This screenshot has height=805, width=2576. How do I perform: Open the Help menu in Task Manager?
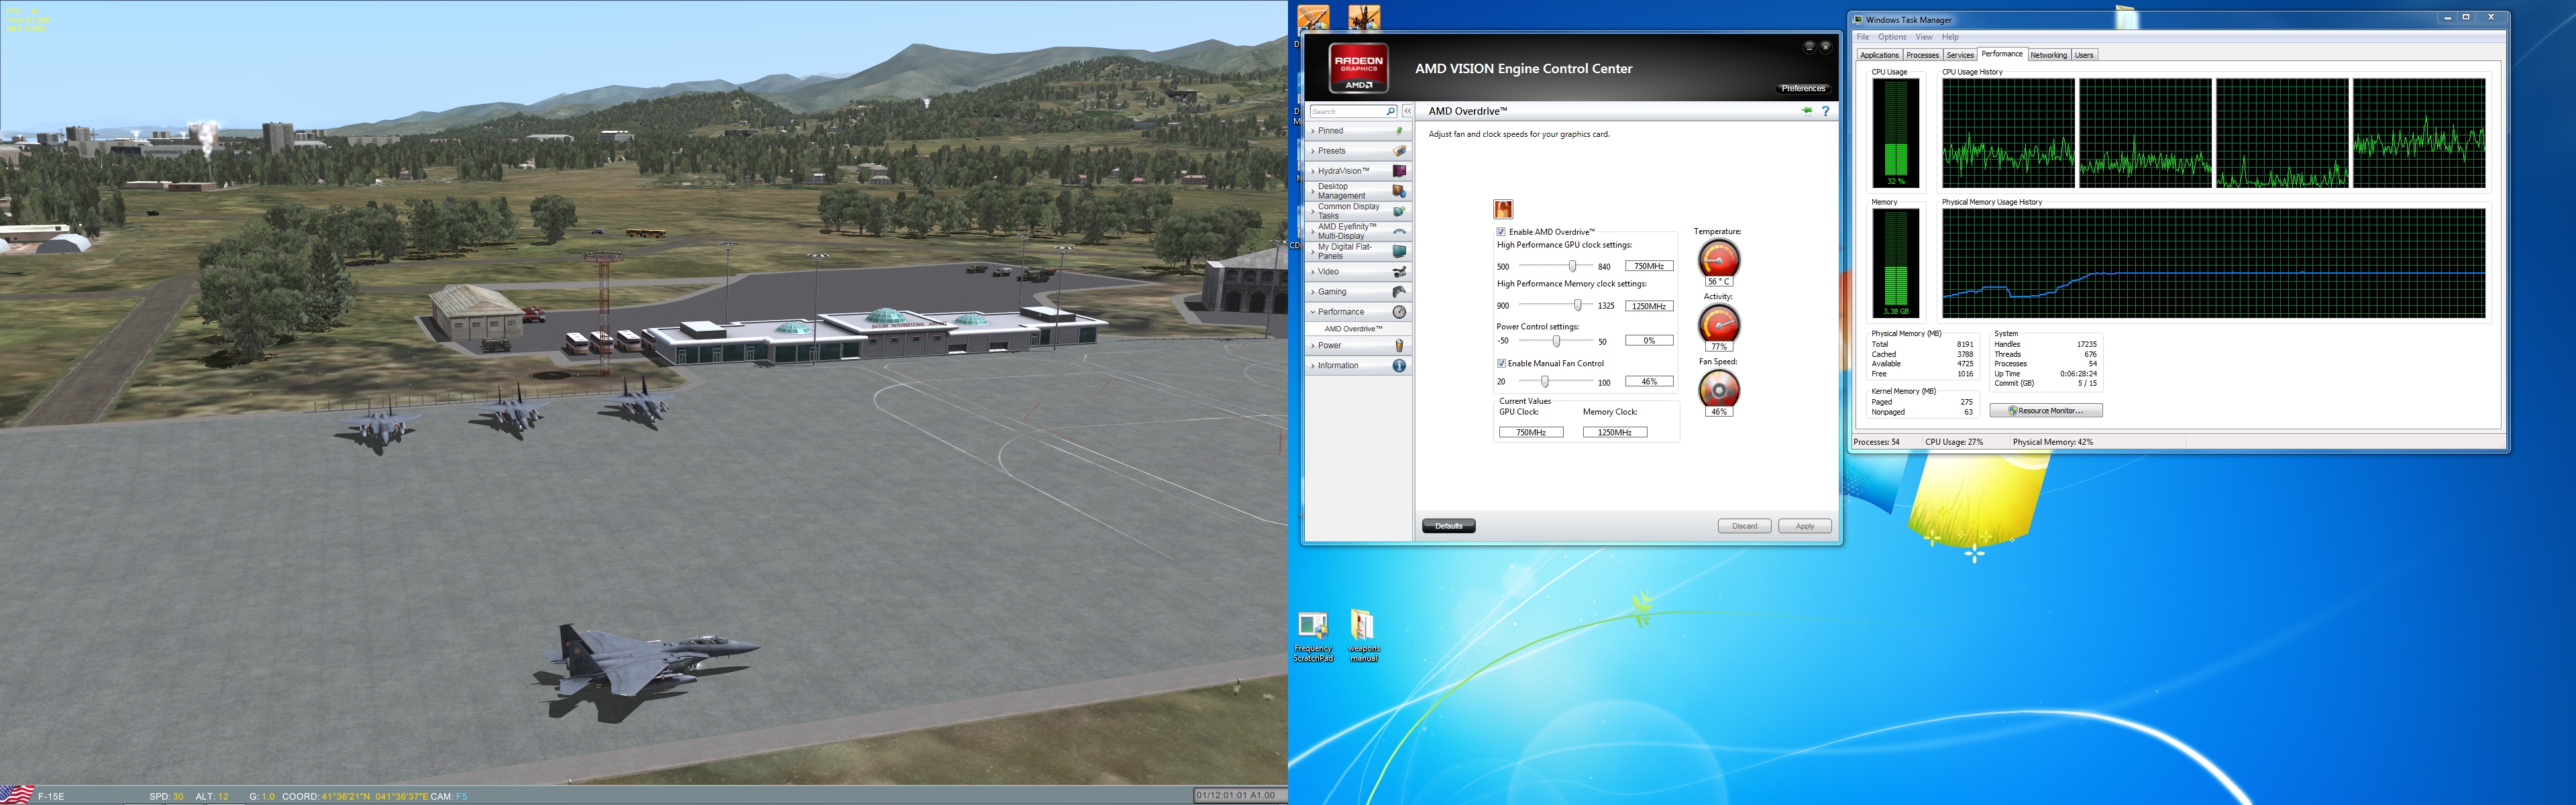click(1950, 37)
